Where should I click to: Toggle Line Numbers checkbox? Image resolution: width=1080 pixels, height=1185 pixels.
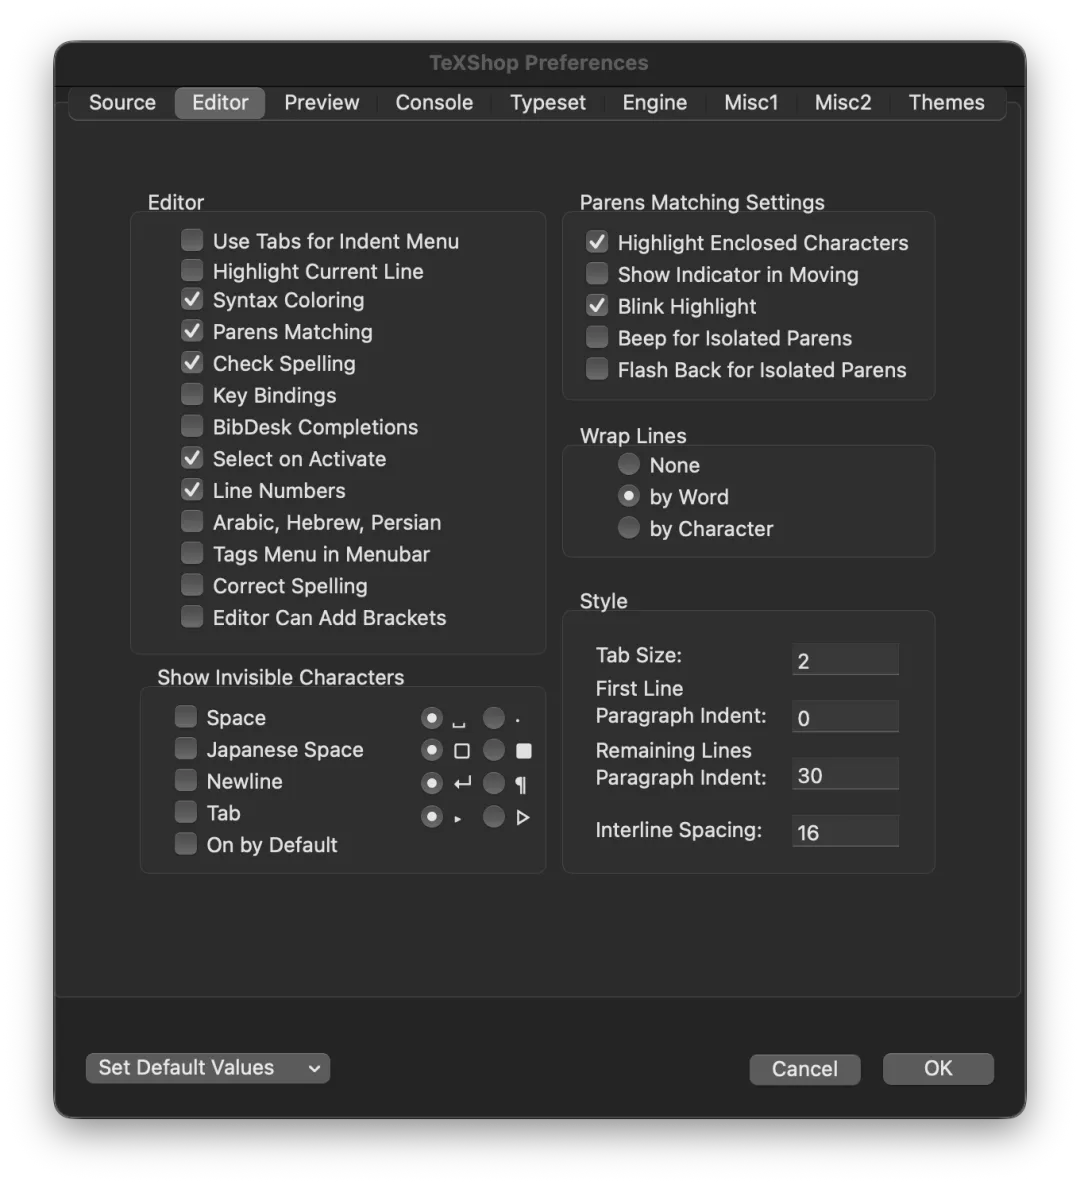point(192,490)
